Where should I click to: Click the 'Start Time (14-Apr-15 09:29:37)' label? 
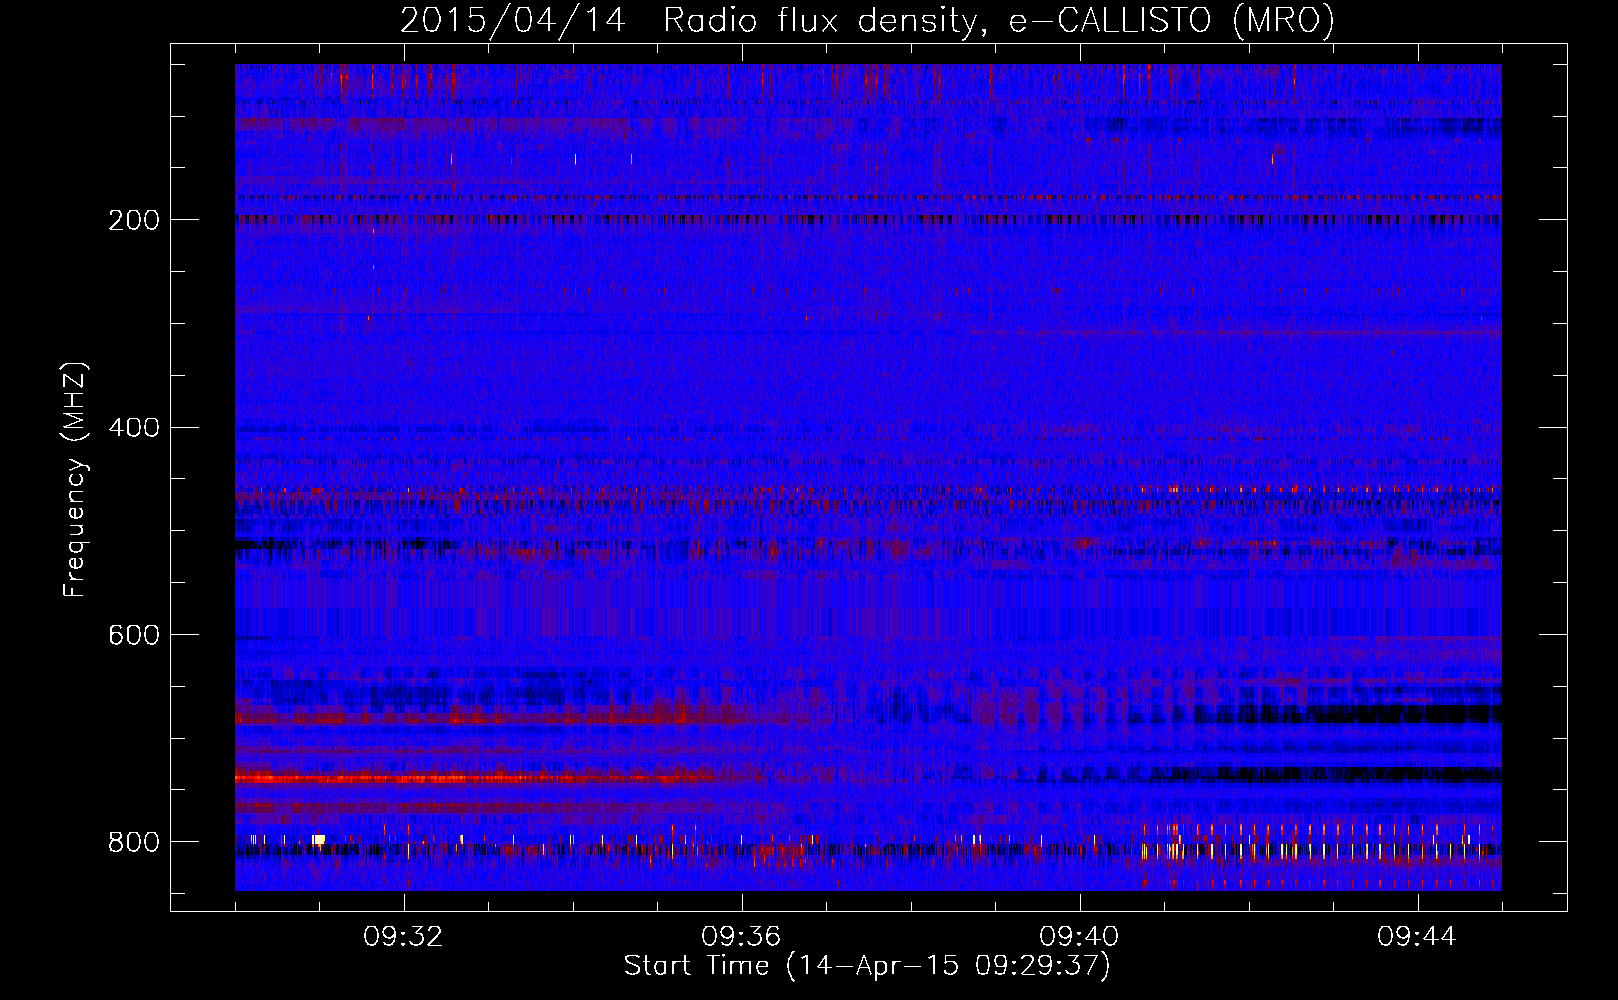click(x=867, y=966)
